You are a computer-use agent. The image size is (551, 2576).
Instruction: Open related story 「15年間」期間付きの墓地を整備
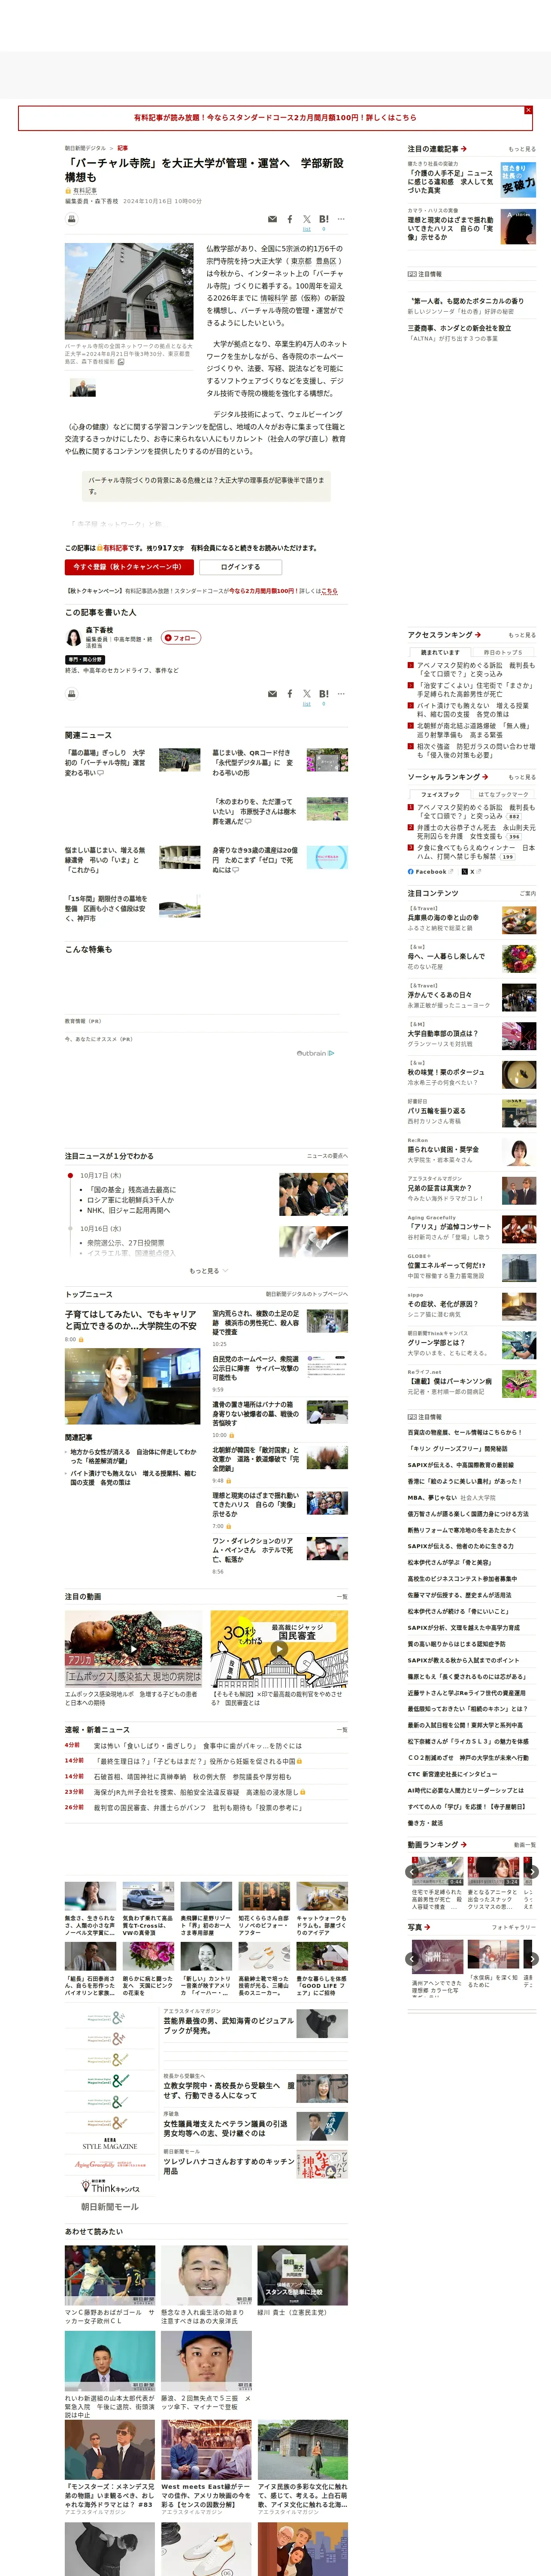106,908
